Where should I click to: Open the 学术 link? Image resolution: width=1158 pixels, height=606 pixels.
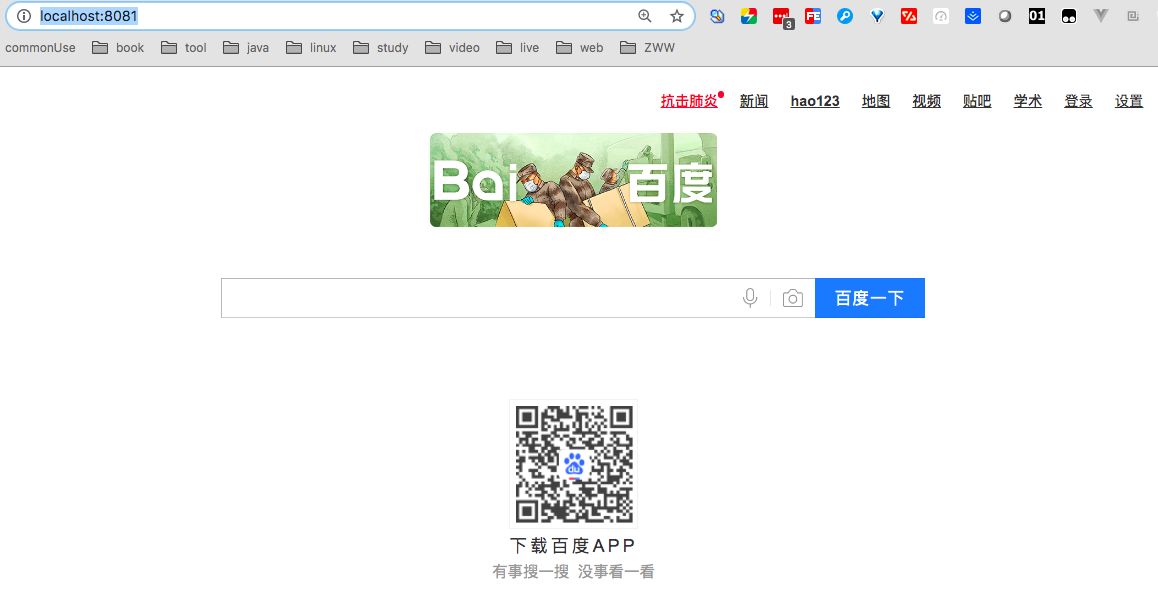tap(1027, 101)
